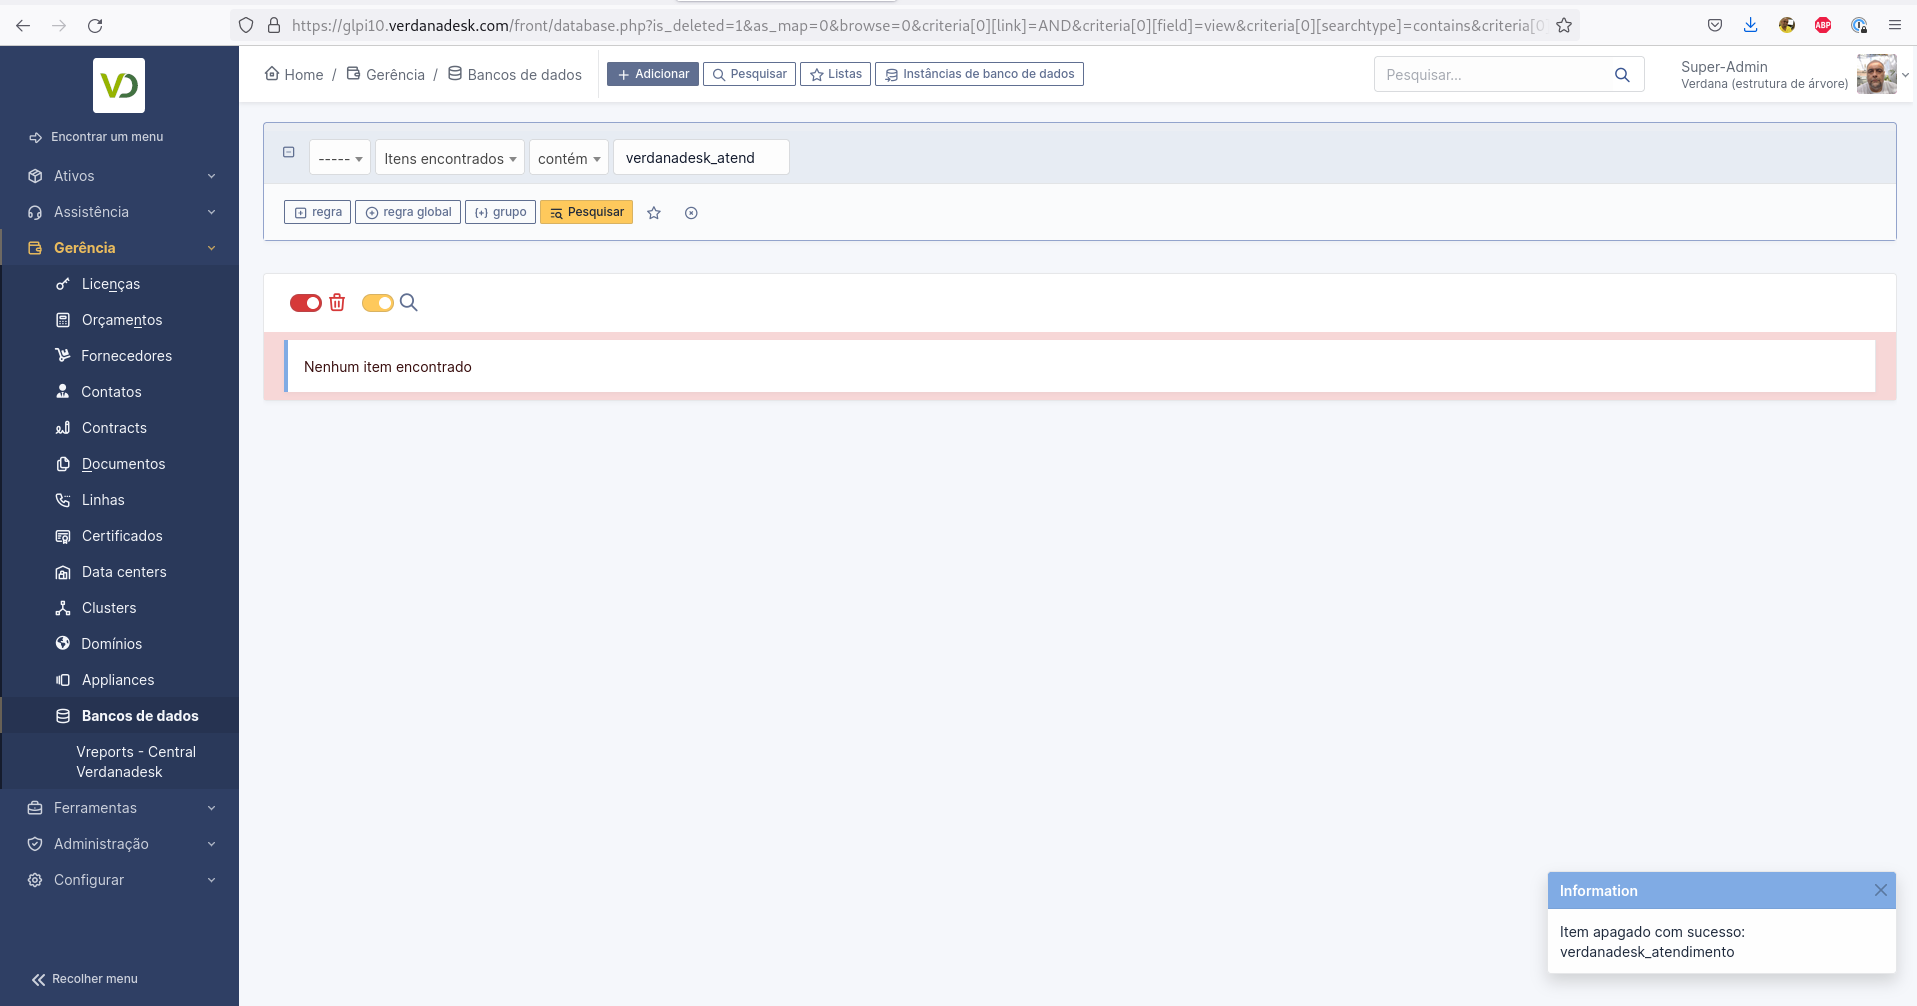Open the magnifier search icon above results
This screenshot has width=1917, height=1006.
click(x=408, y=302)
